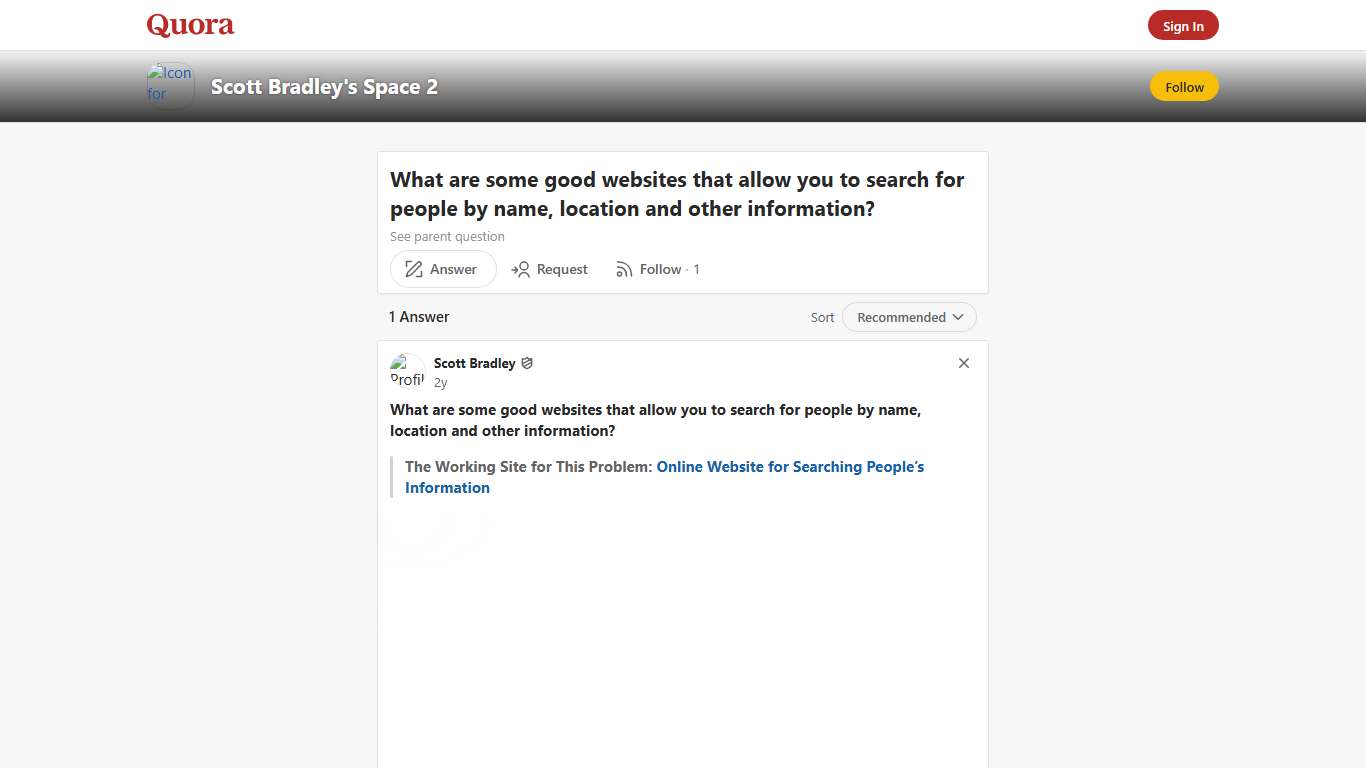Select the Answer pen icon
The width and height of the screenshot is (1366, 768).
pyautogui.click(x=413, y=269)
